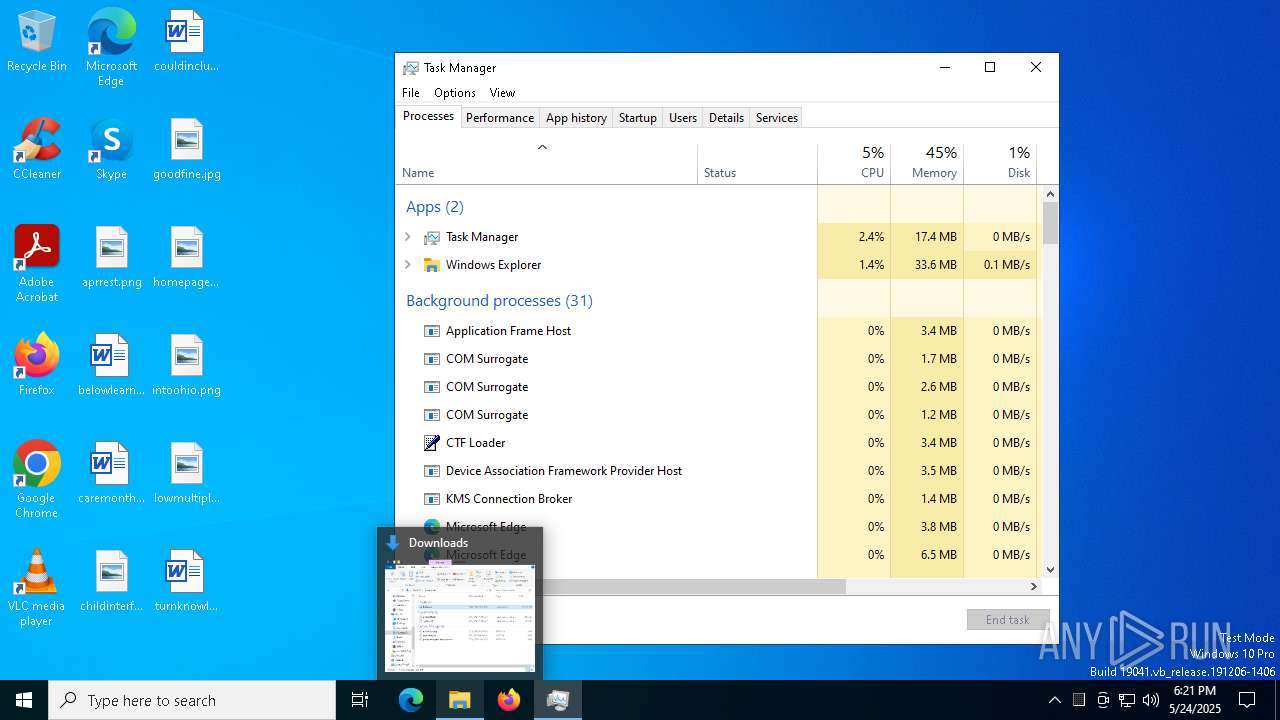Select the caremonth... Word document

tap(111, 473)
